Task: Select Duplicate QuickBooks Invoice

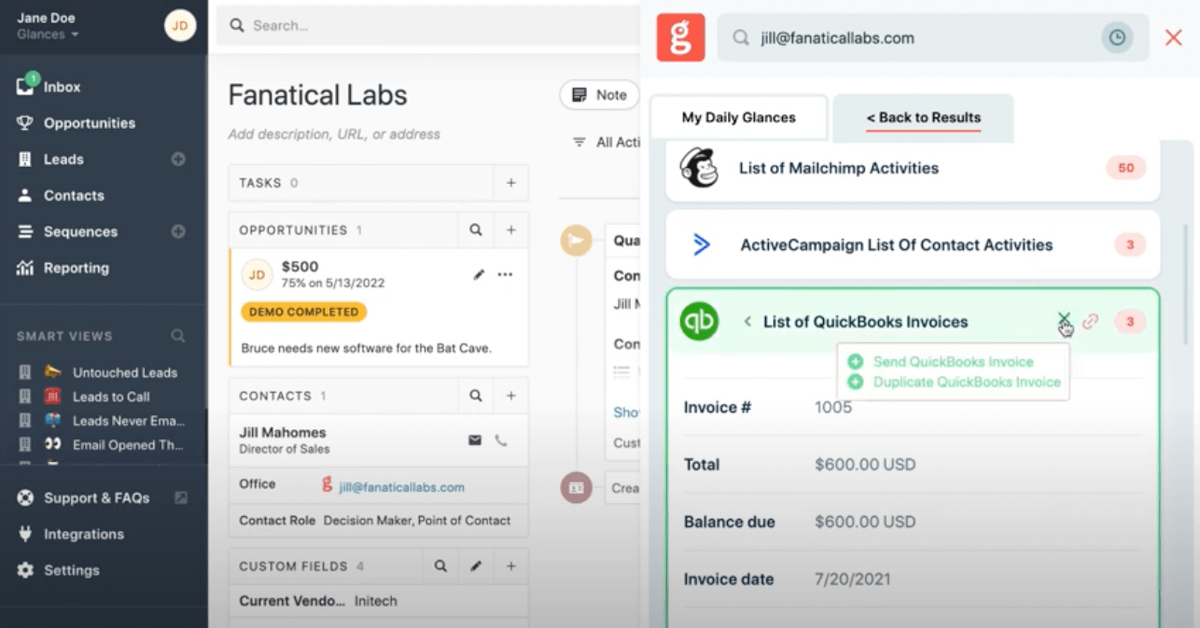Action: 954,382
